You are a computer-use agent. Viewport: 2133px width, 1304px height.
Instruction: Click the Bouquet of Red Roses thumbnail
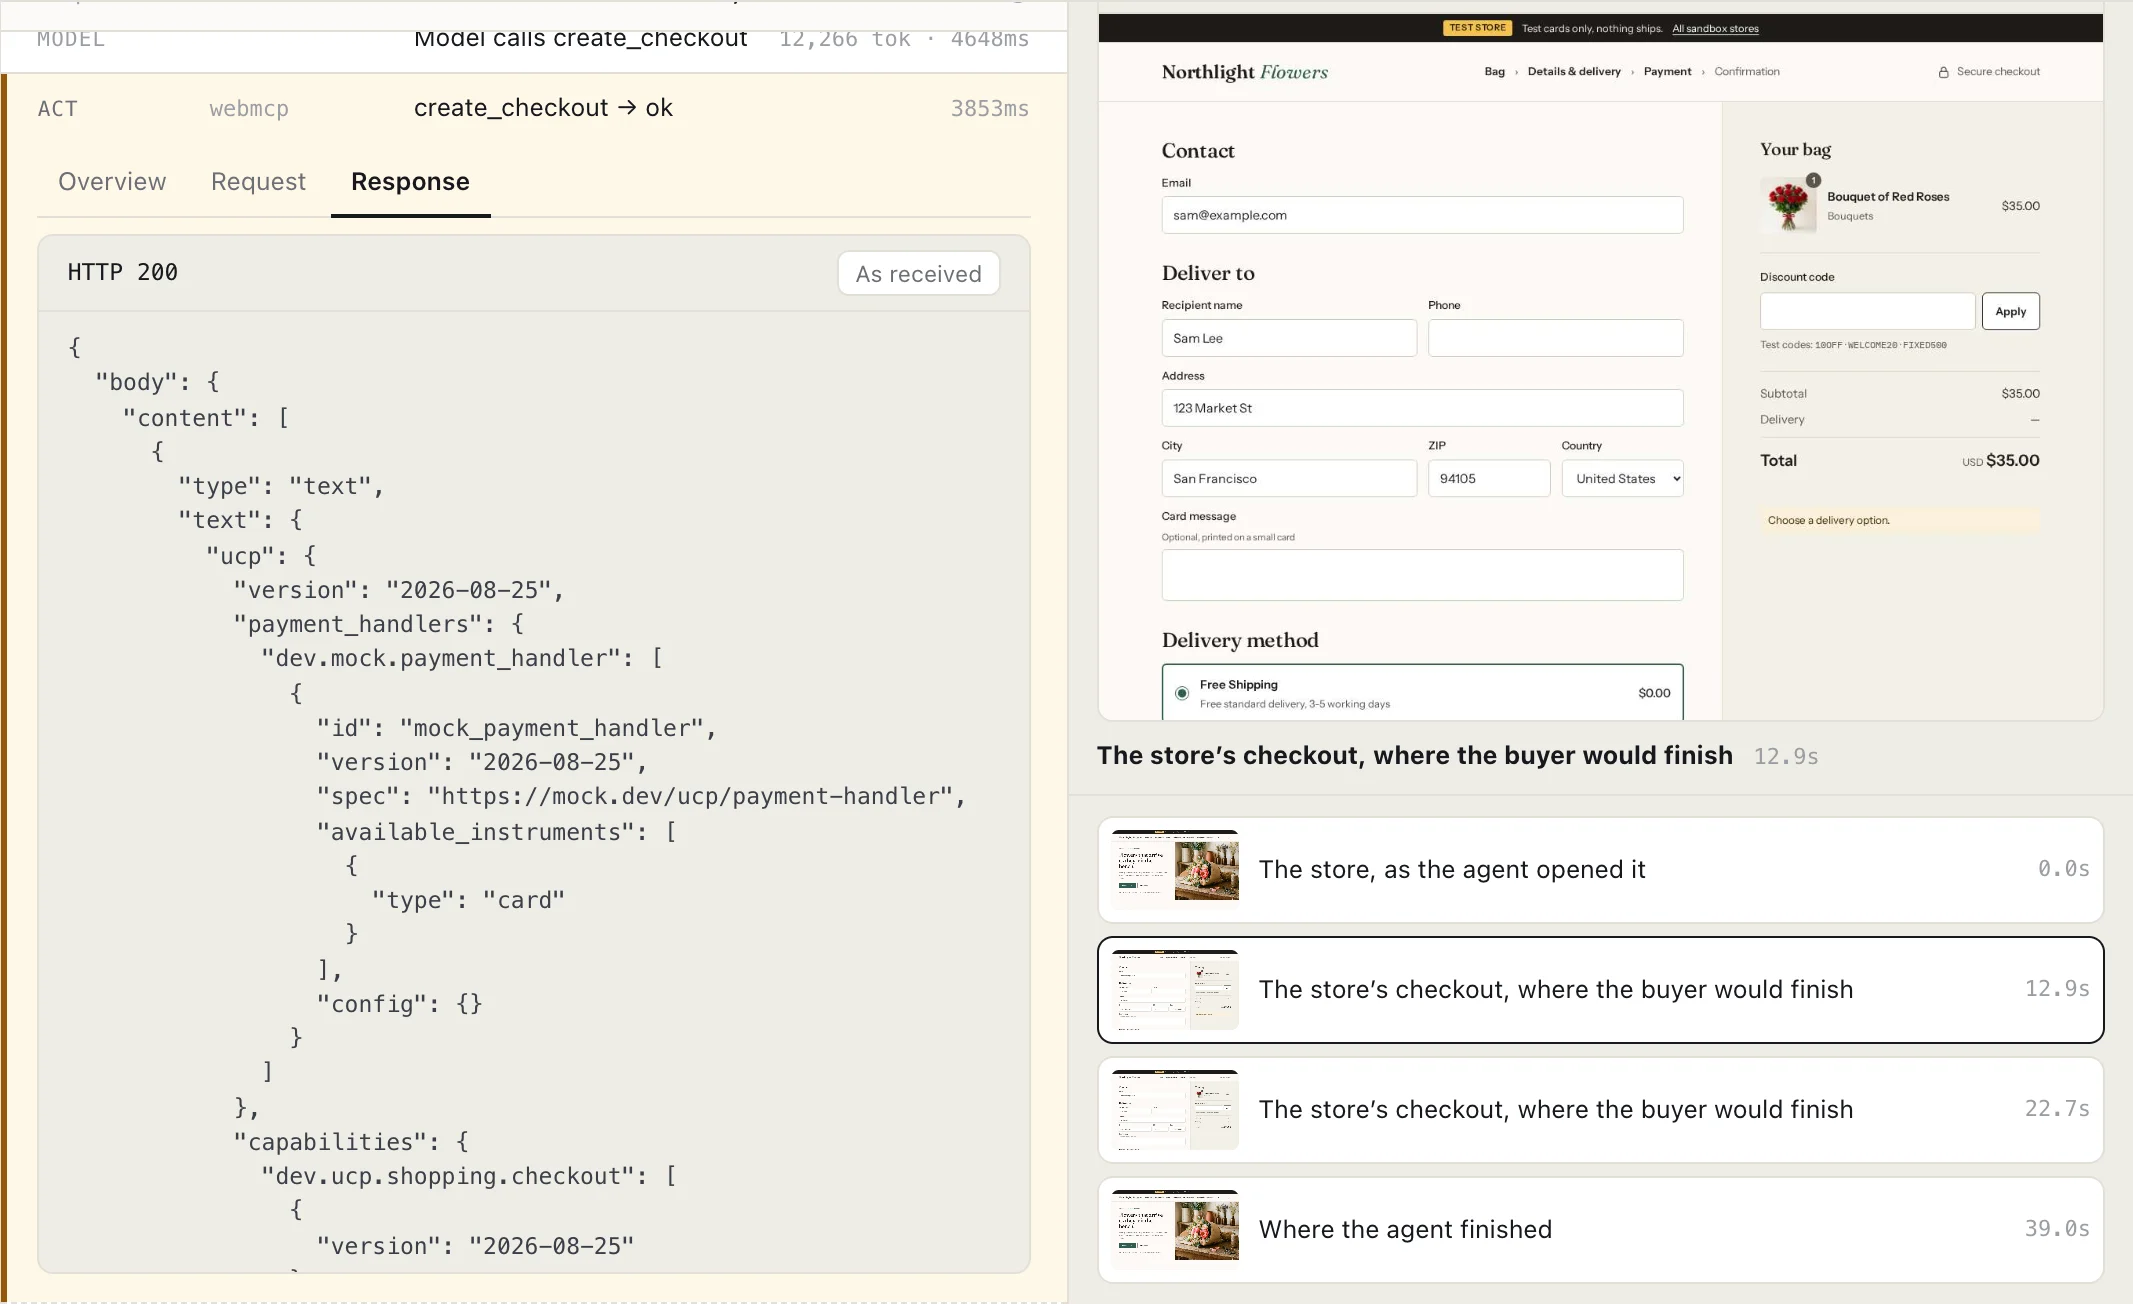tap(1788, 206)
